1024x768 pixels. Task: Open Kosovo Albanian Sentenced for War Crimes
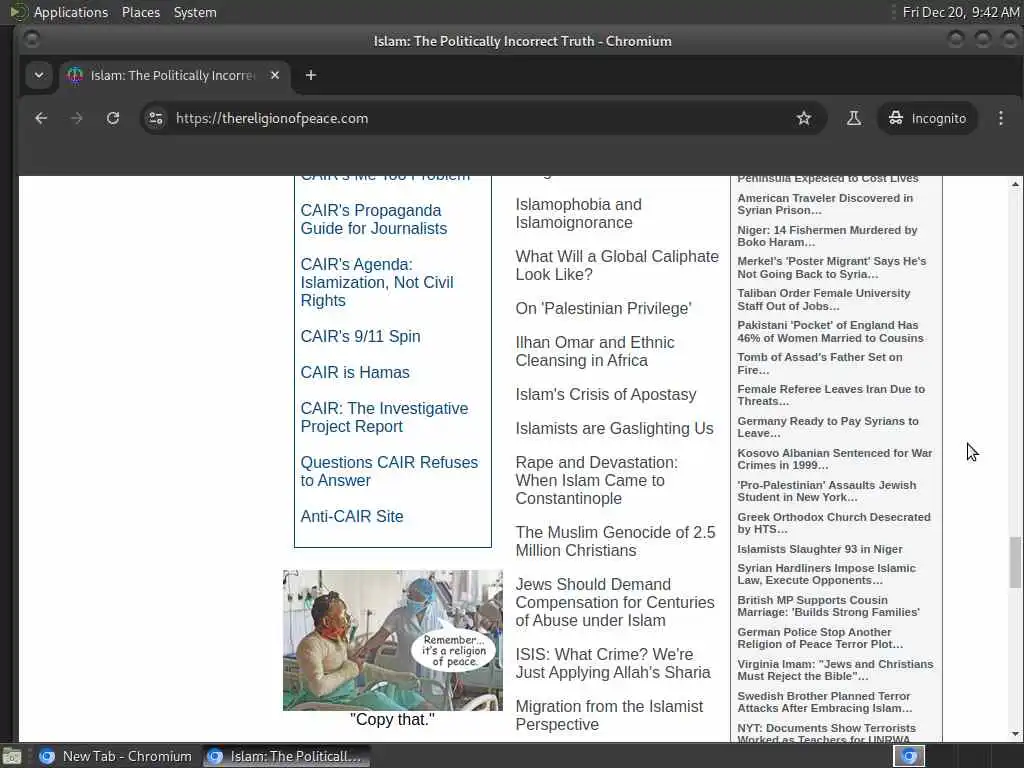pyautogui.click(x=835, y=459)
